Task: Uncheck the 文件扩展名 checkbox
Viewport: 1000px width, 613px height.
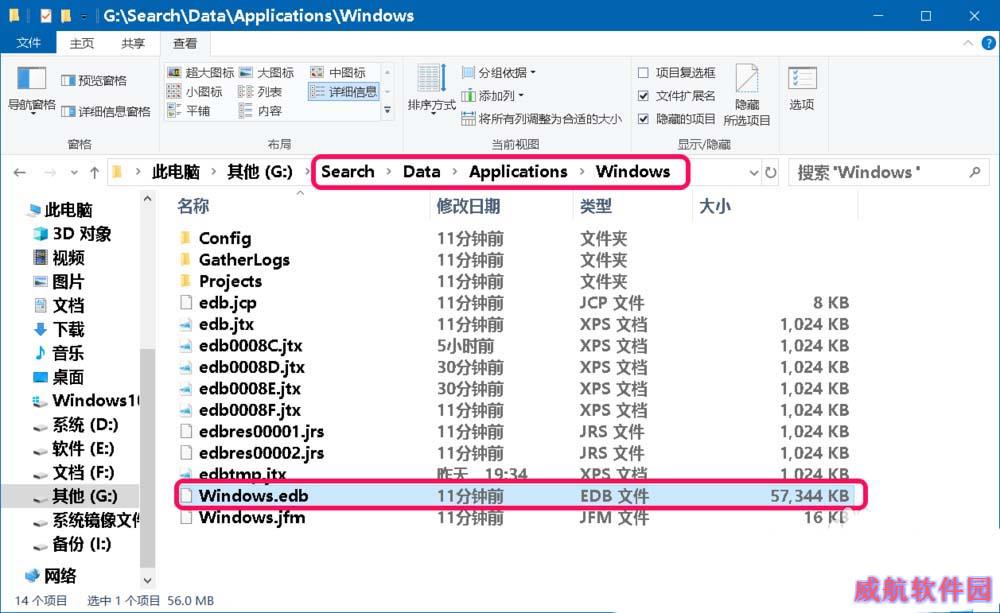Action: pyautogui.click(x=644, y=96)
